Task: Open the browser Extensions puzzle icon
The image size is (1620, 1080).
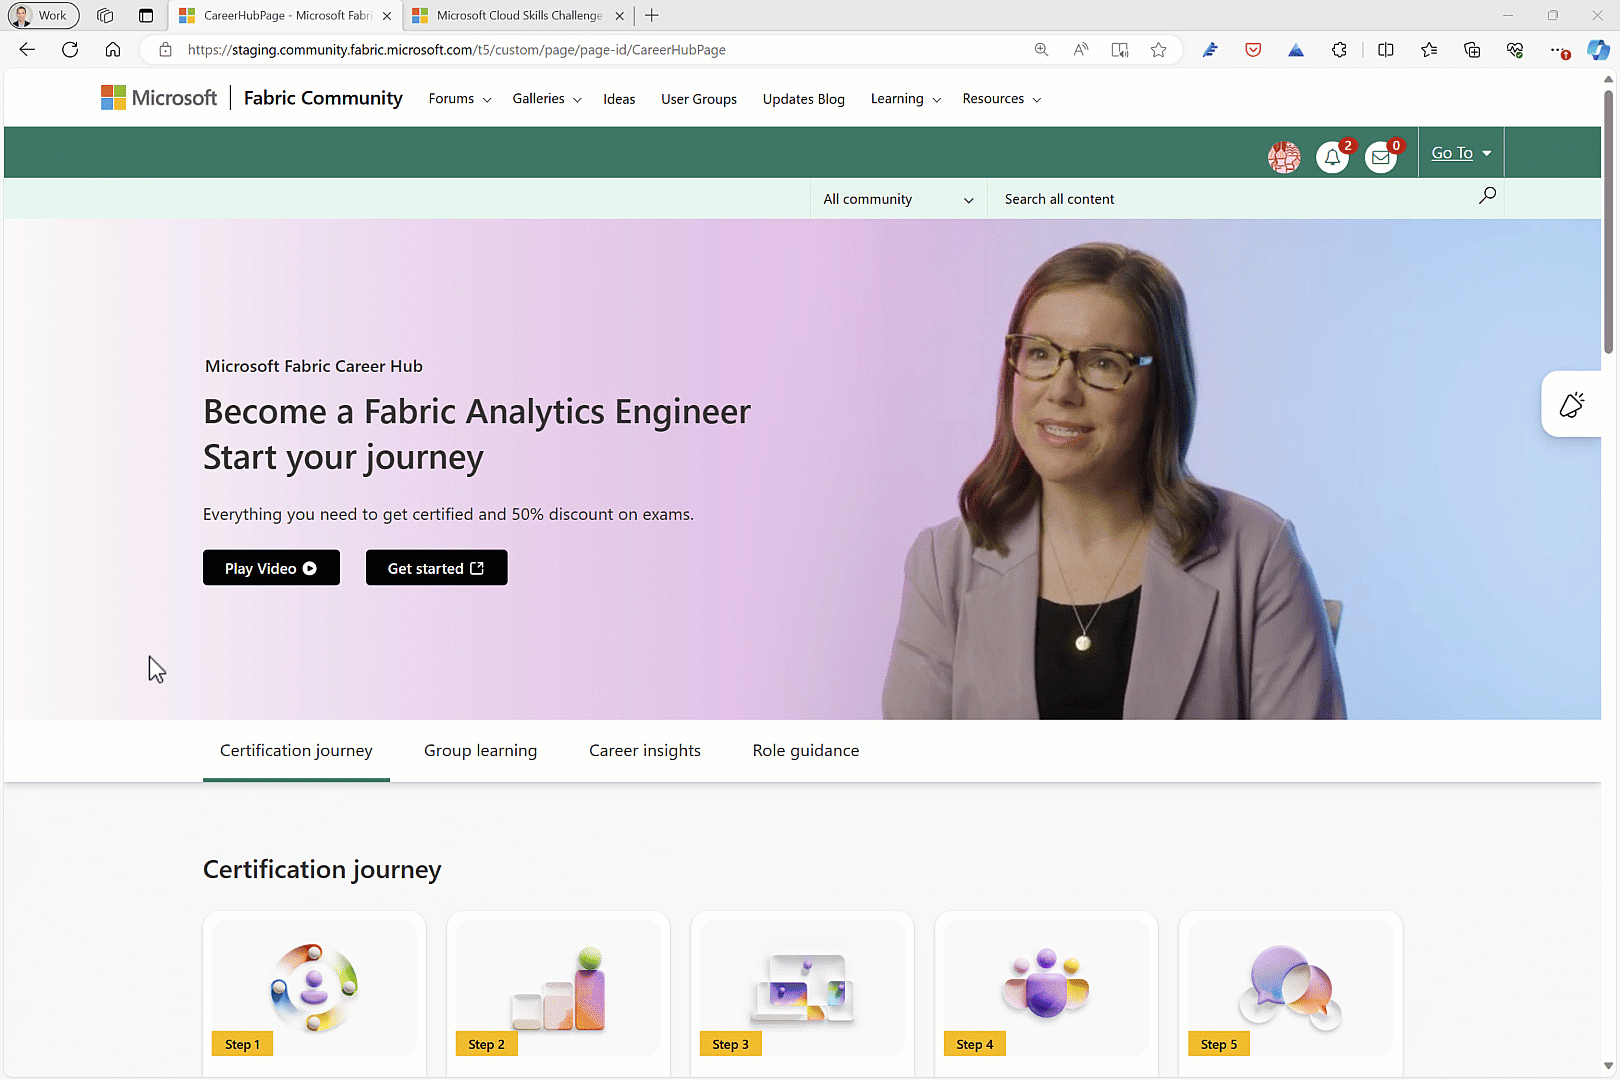Action: 1339,50
